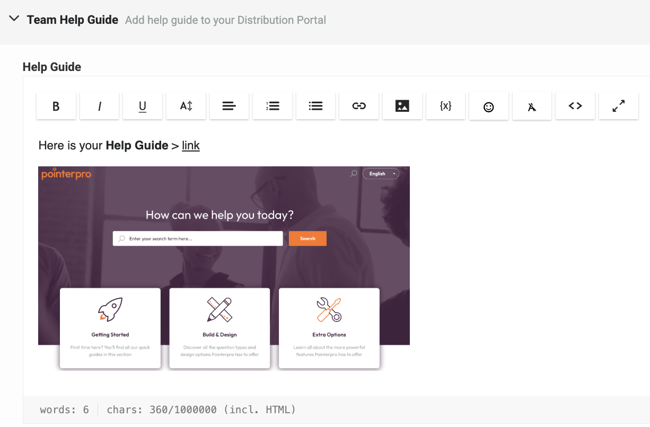Click the Getting Started card

[110, 327]
